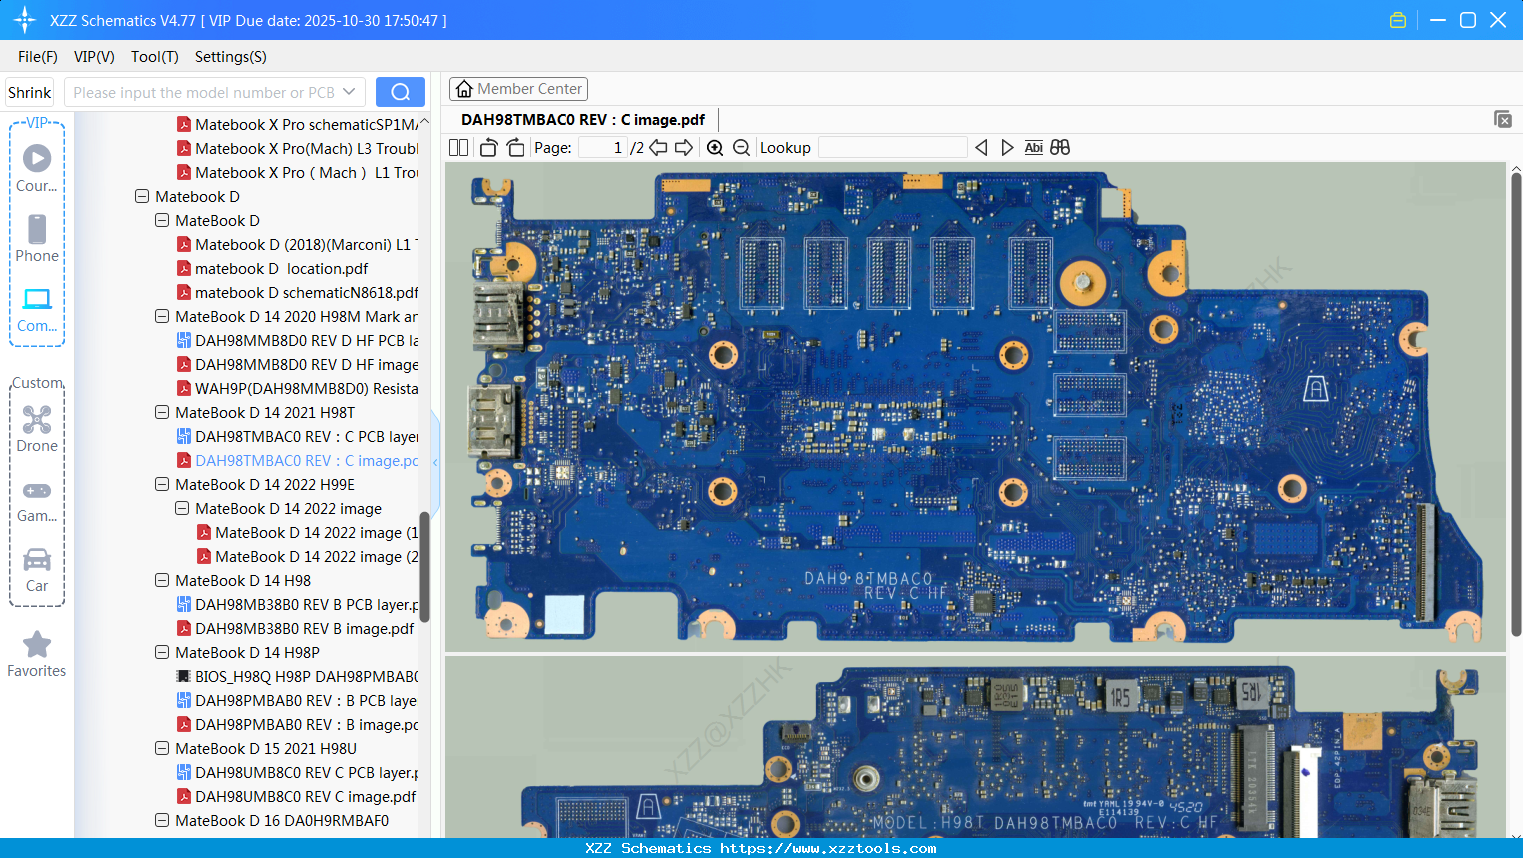Click the Lookup text field

tap(893, 148)
